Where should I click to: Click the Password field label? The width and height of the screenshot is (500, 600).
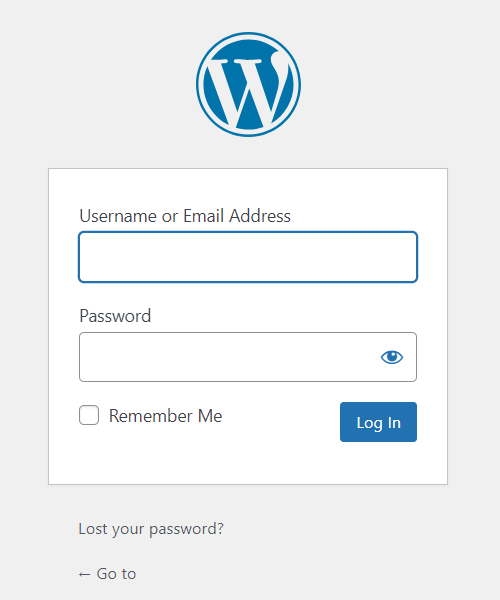115,316
